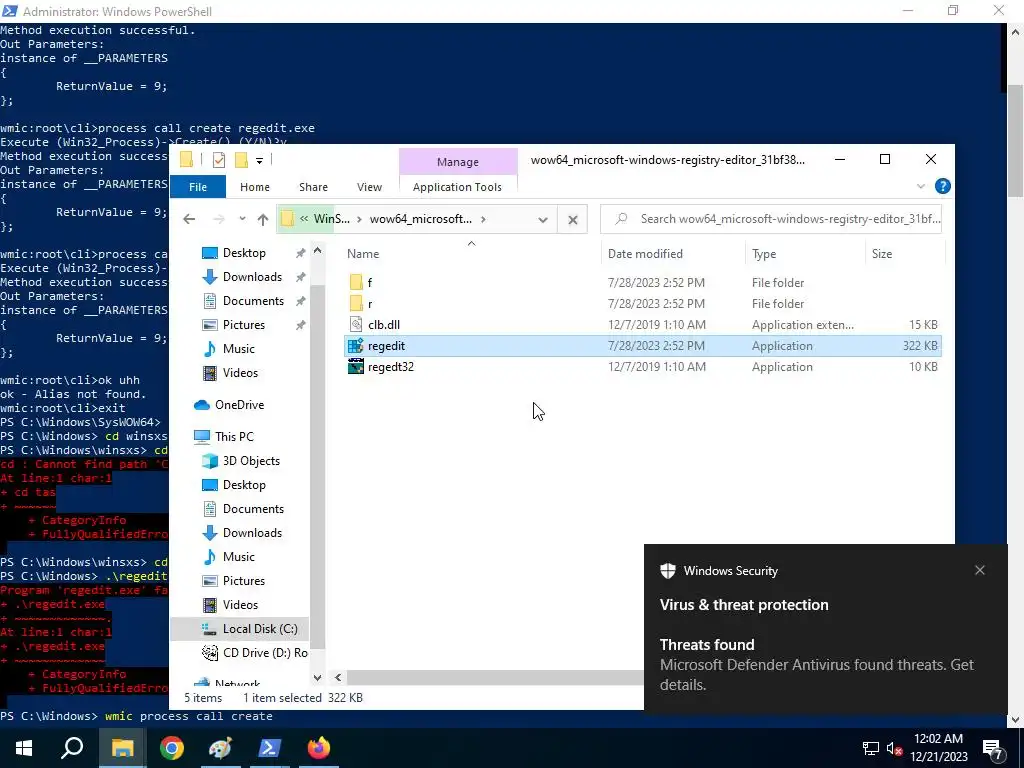Open the Action Center notifications icon
Image resolution: width=1024 pixels, height=768 pixels.
point(993,749)
